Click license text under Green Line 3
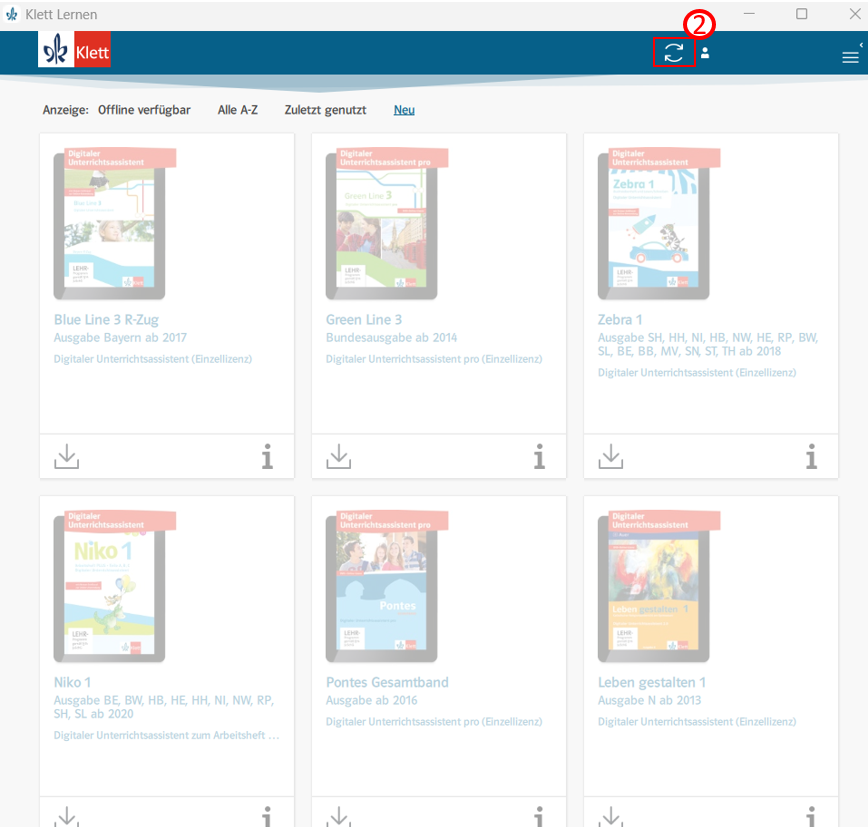The height and width of the screenshot is (827, 868). click(x=434, y=359)
